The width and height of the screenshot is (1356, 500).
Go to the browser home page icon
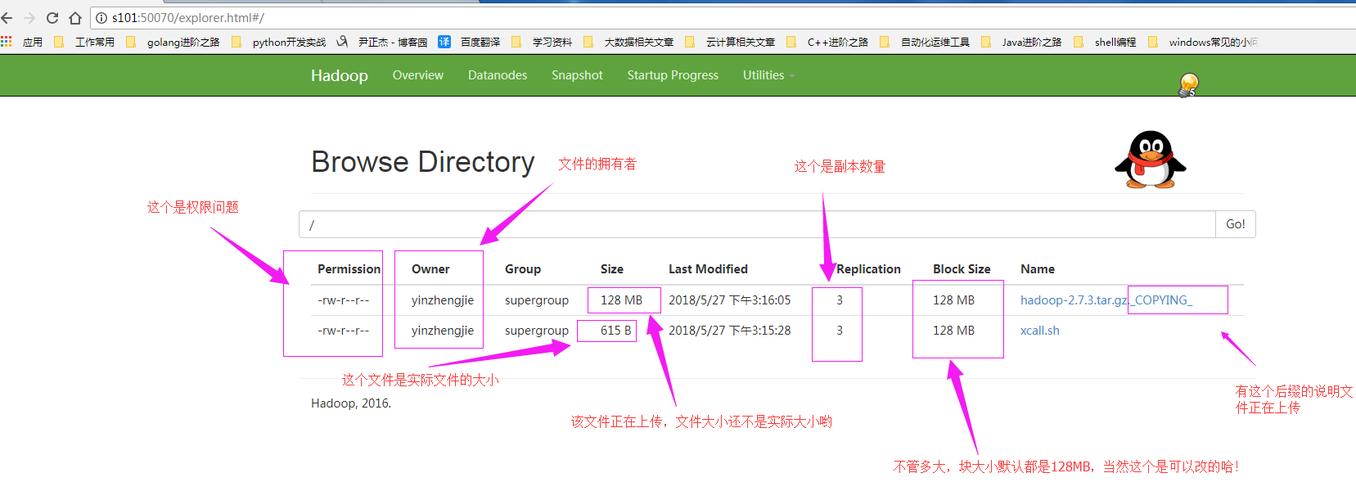(x=75, y=18)
